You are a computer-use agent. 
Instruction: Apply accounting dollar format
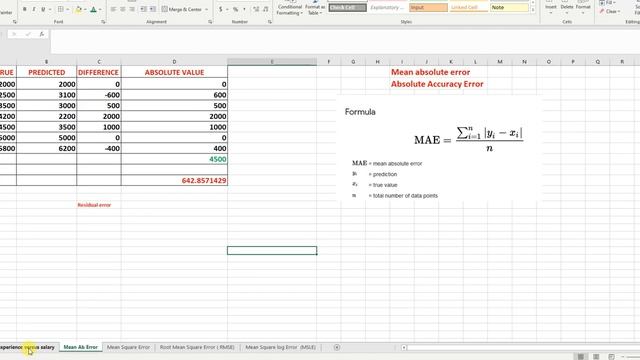pos(220,9)
